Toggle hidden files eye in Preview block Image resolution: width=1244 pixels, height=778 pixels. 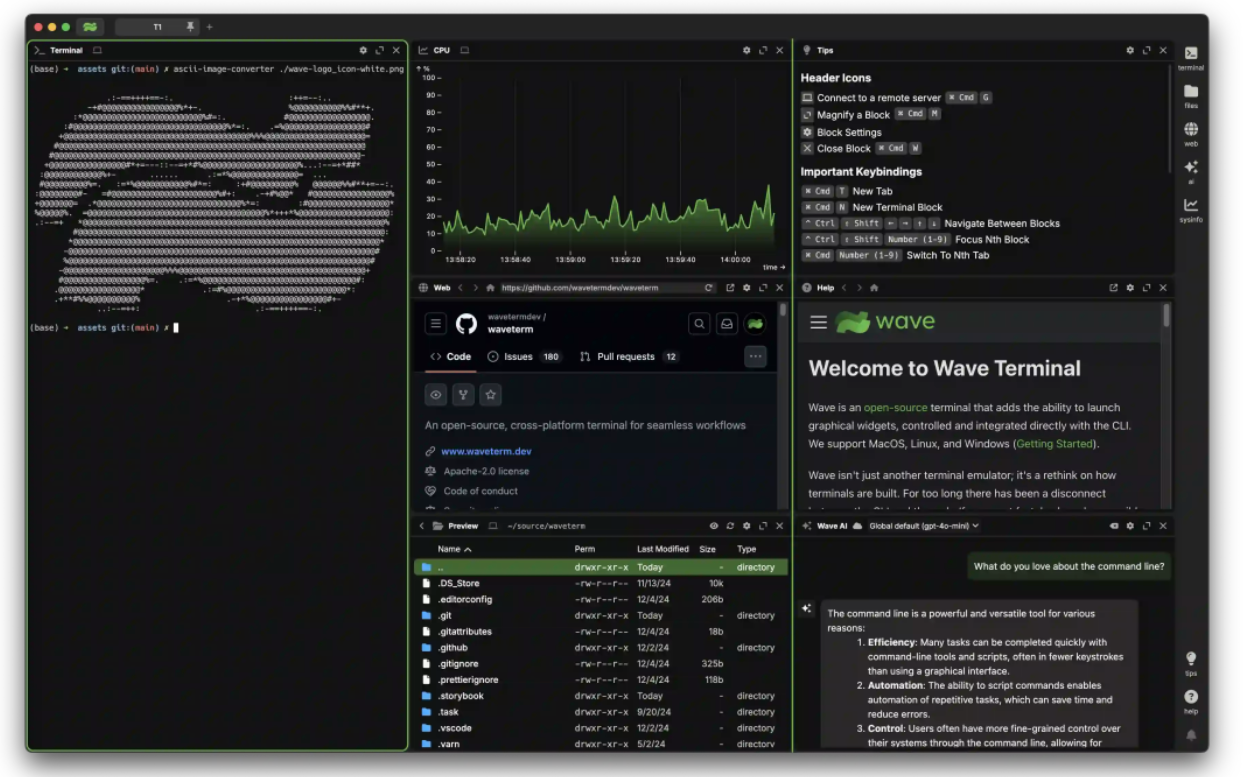tap(714, 526)
